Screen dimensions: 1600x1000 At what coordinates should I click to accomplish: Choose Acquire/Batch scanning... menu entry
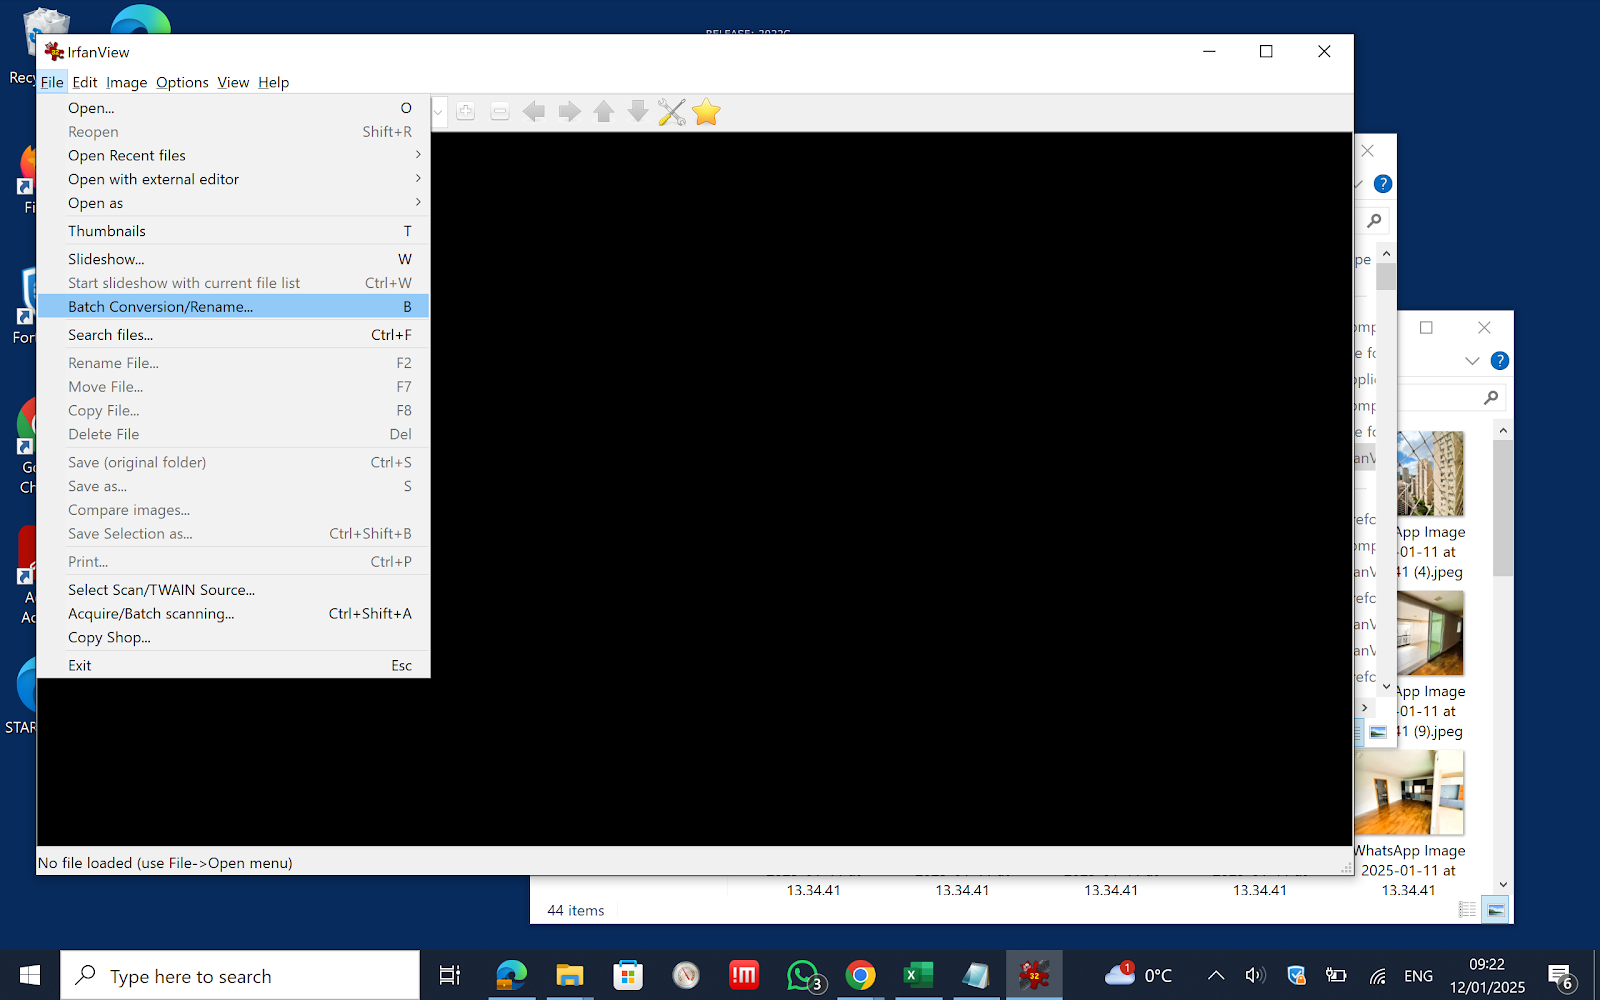(234, 614)
